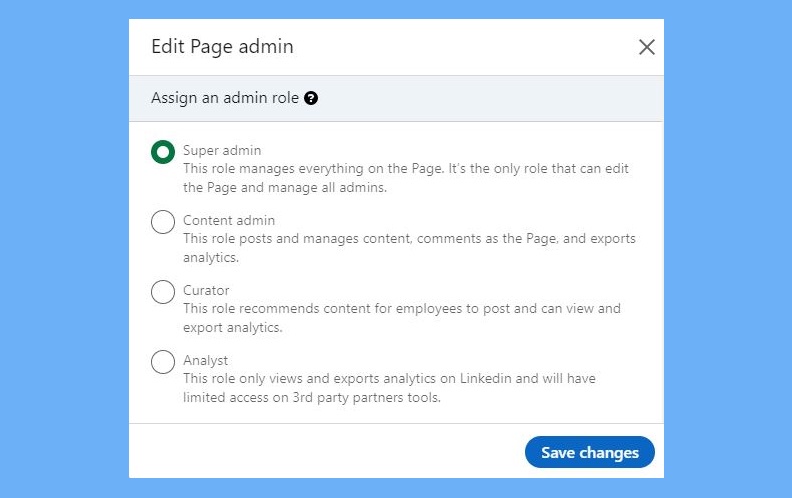Viewport: 792px width, 498px height.
Task: Click the "Edit Page admin" dialog title
Action: [222, 47]
